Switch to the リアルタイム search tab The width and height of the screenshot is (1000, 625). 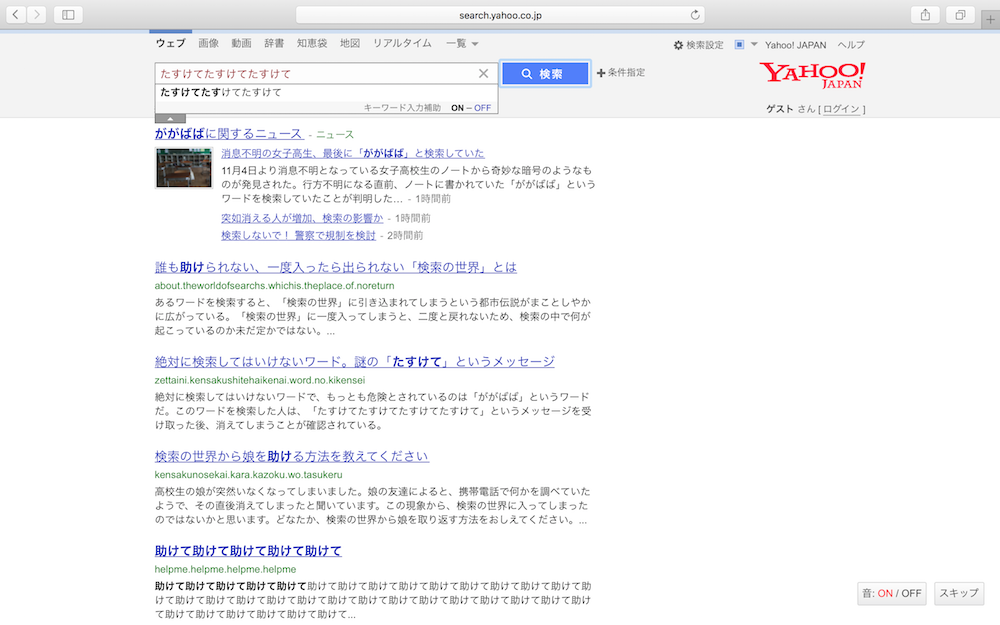402,44
